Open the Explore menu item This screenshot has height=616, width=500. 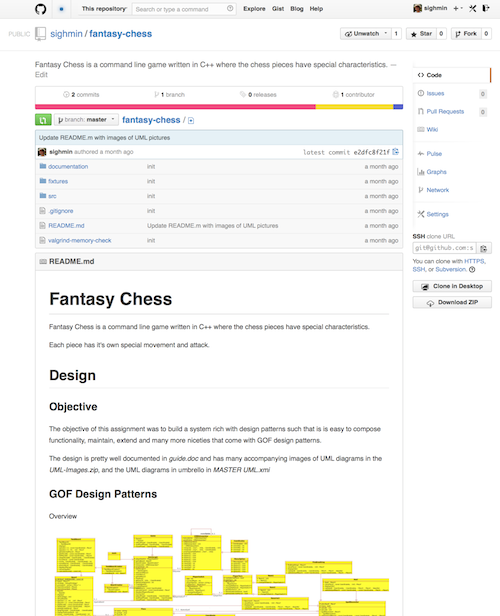(x=254, y=9)
